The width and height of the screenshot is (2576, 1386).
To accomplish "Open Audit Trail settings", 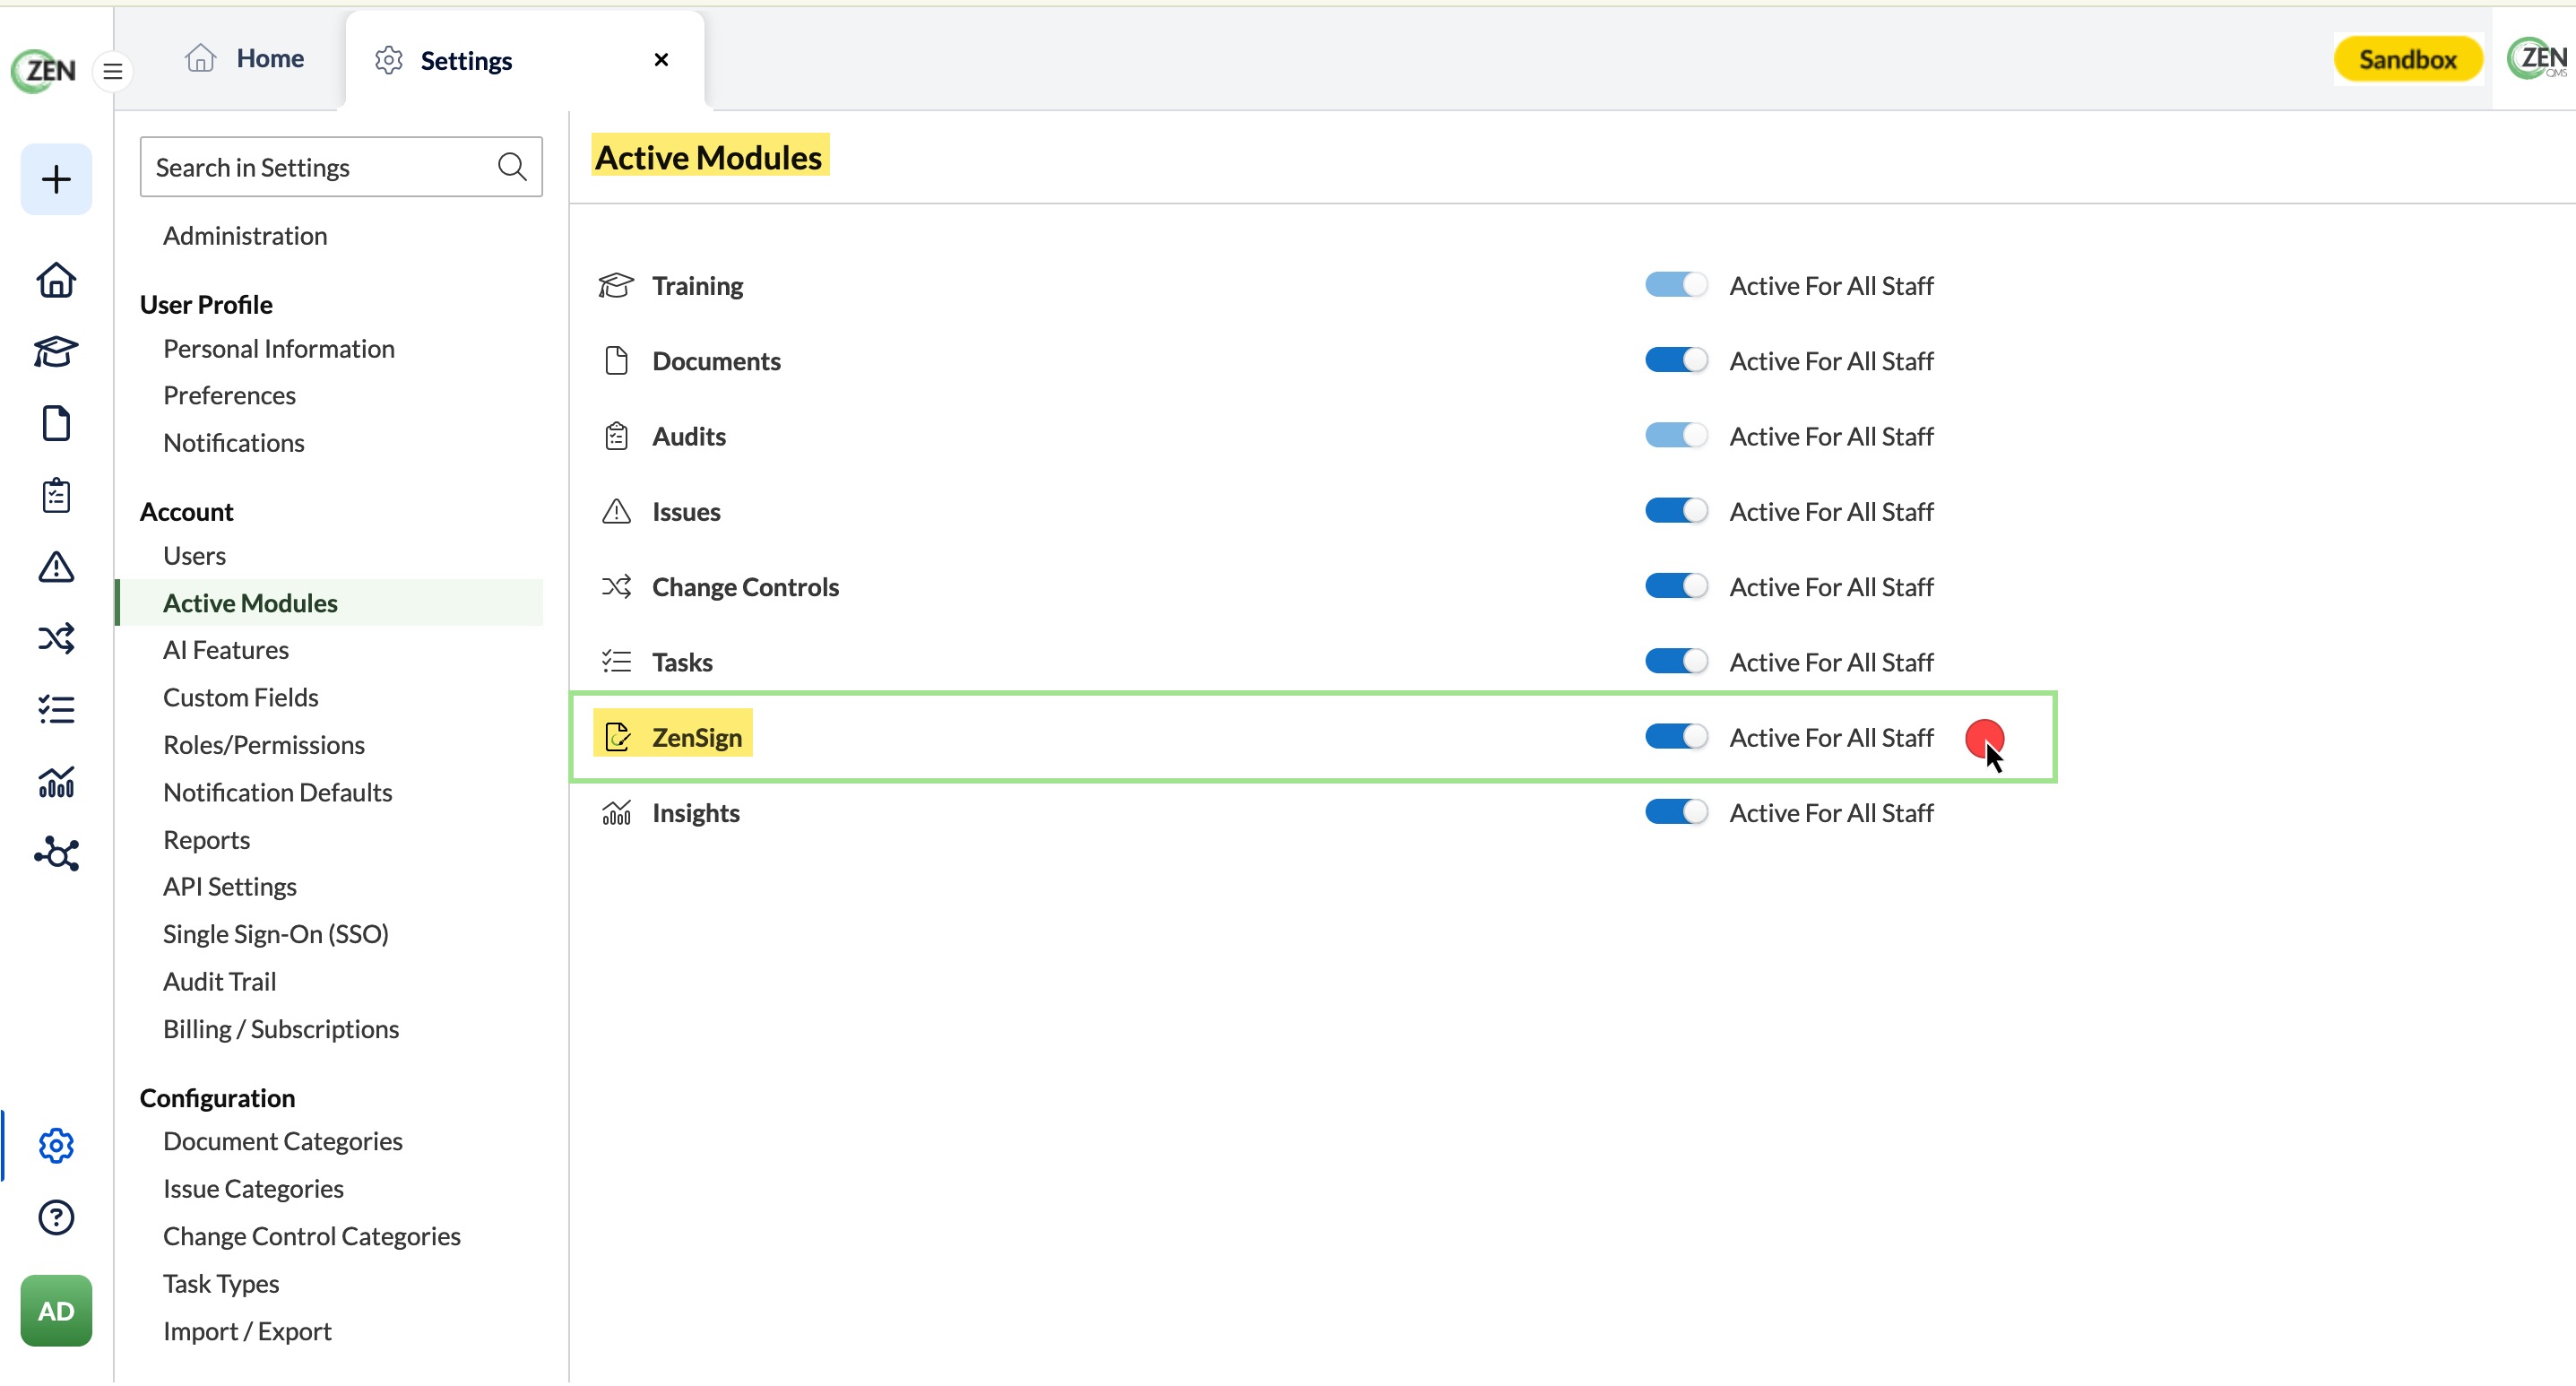I will 220,982.
